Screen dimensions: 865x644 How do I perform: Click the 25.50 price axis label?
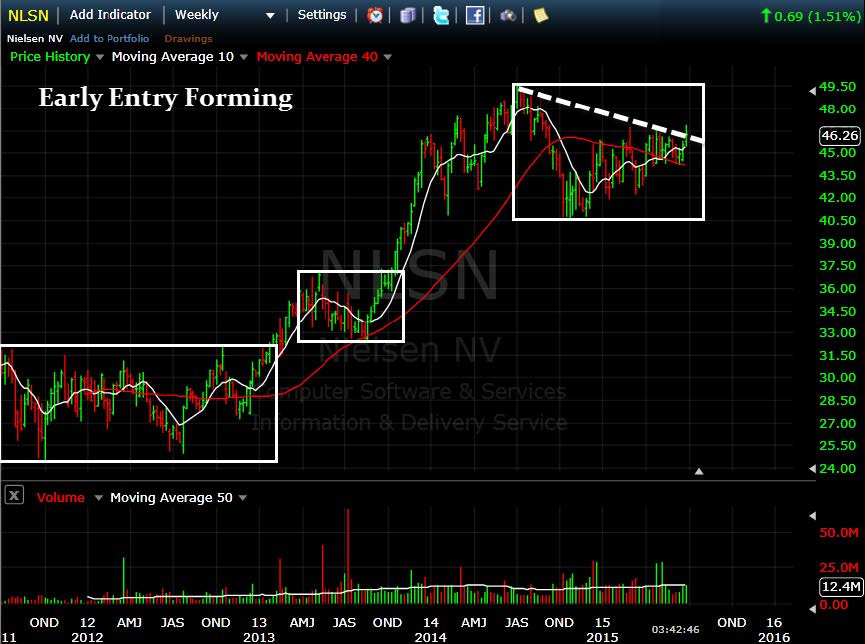tap(837, 445)
